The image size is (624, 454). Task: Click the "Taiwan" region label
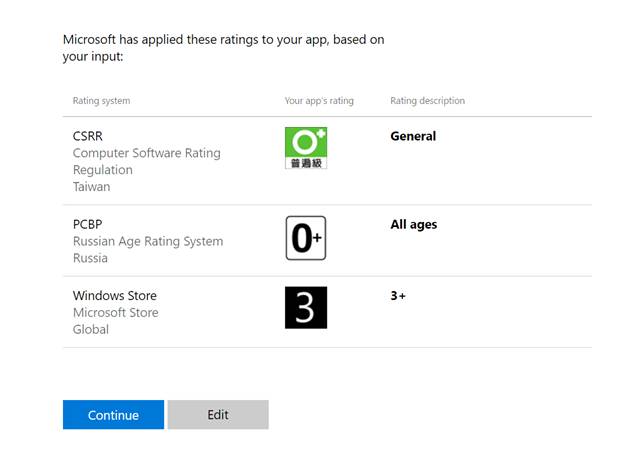[91, 187]
